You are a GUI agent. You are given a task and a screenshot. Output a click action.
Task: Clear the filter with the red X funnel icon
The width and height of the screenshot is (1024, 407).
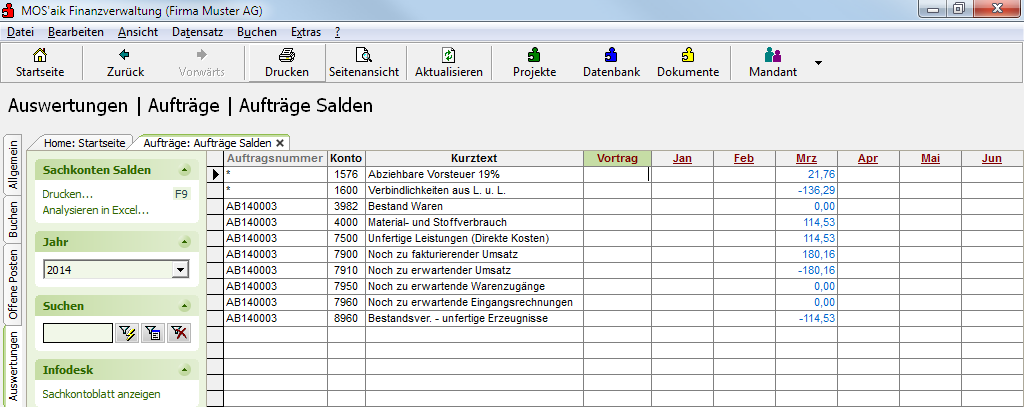coord(179,333)
